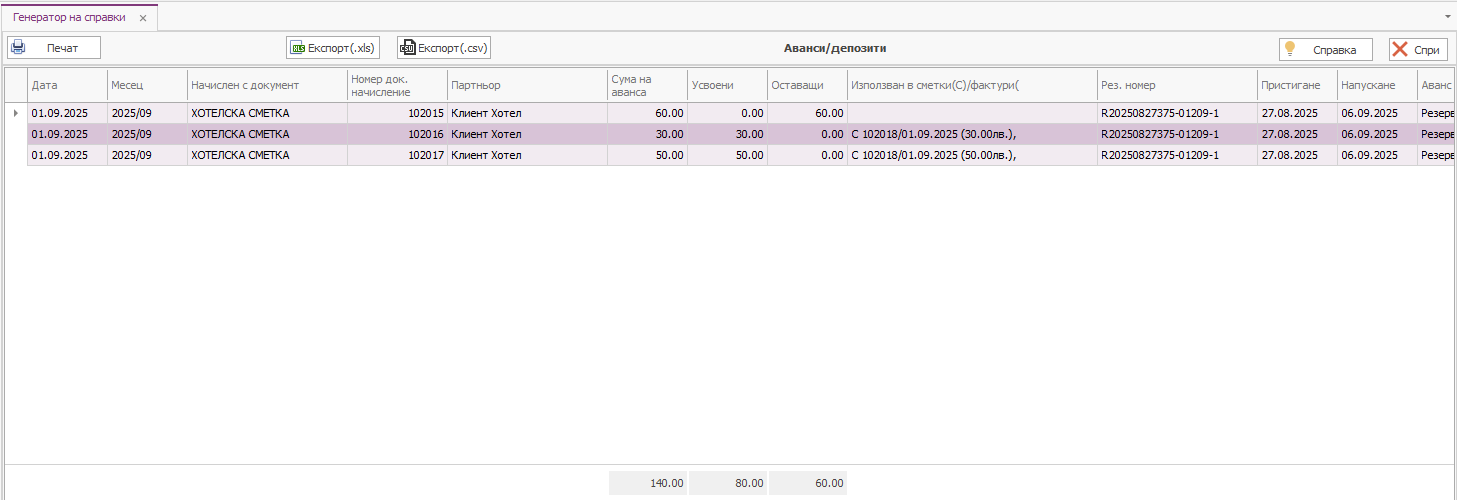The image size is (1457, 500).
Task: Click the Пристигане column header
Action: (x=1296, y=85)
